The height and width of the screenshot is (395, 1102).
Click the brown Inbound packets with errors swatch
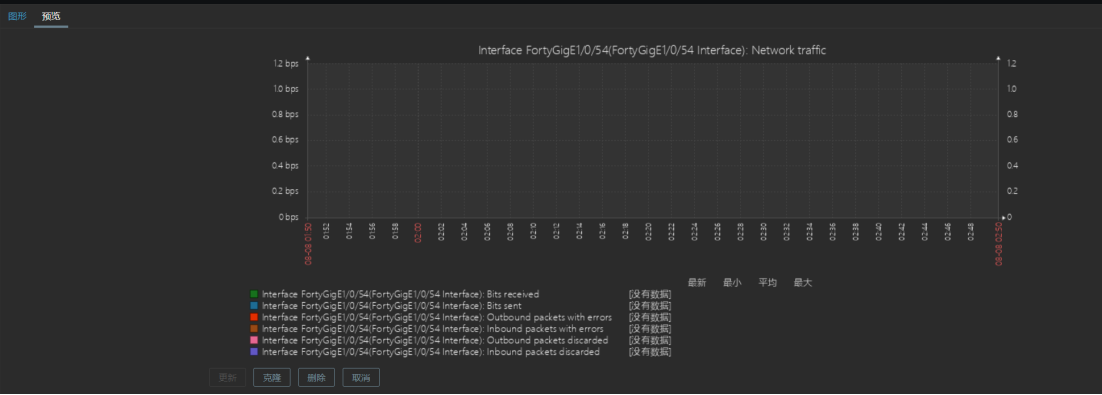(254, 328)
